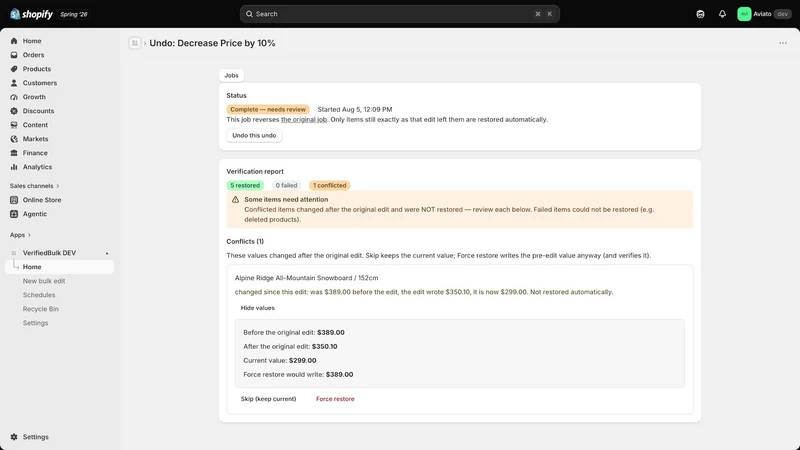This screenshot has width=800, height=450.
Task: Click the Alpine Ridge All-Mountain Snowboard / 152cm title
Action: tap(306, 278)
